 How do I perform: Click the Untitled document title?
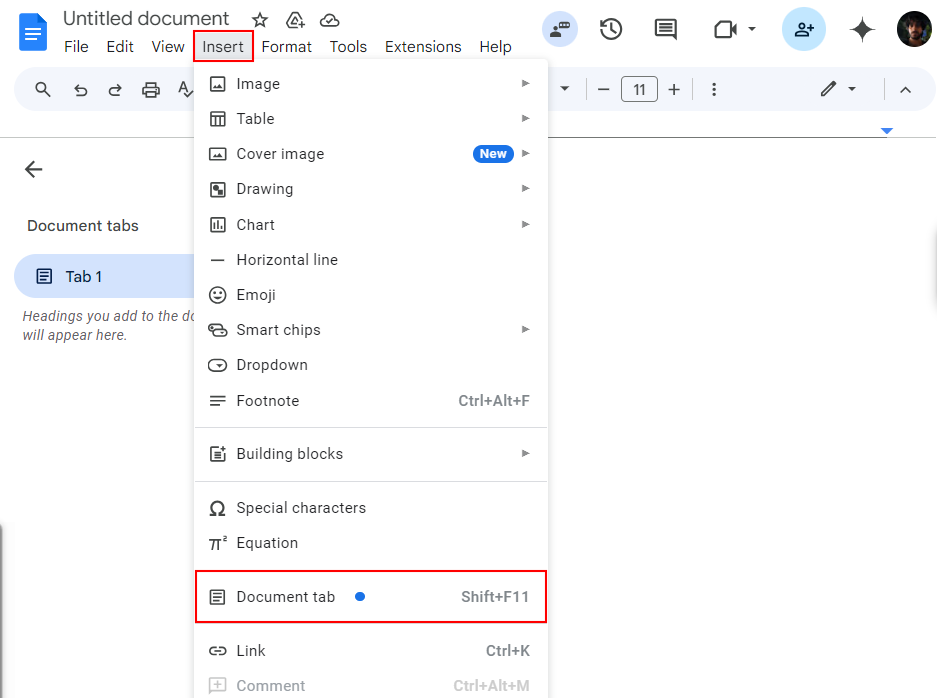pyautogui.click(x=146, y=19)
